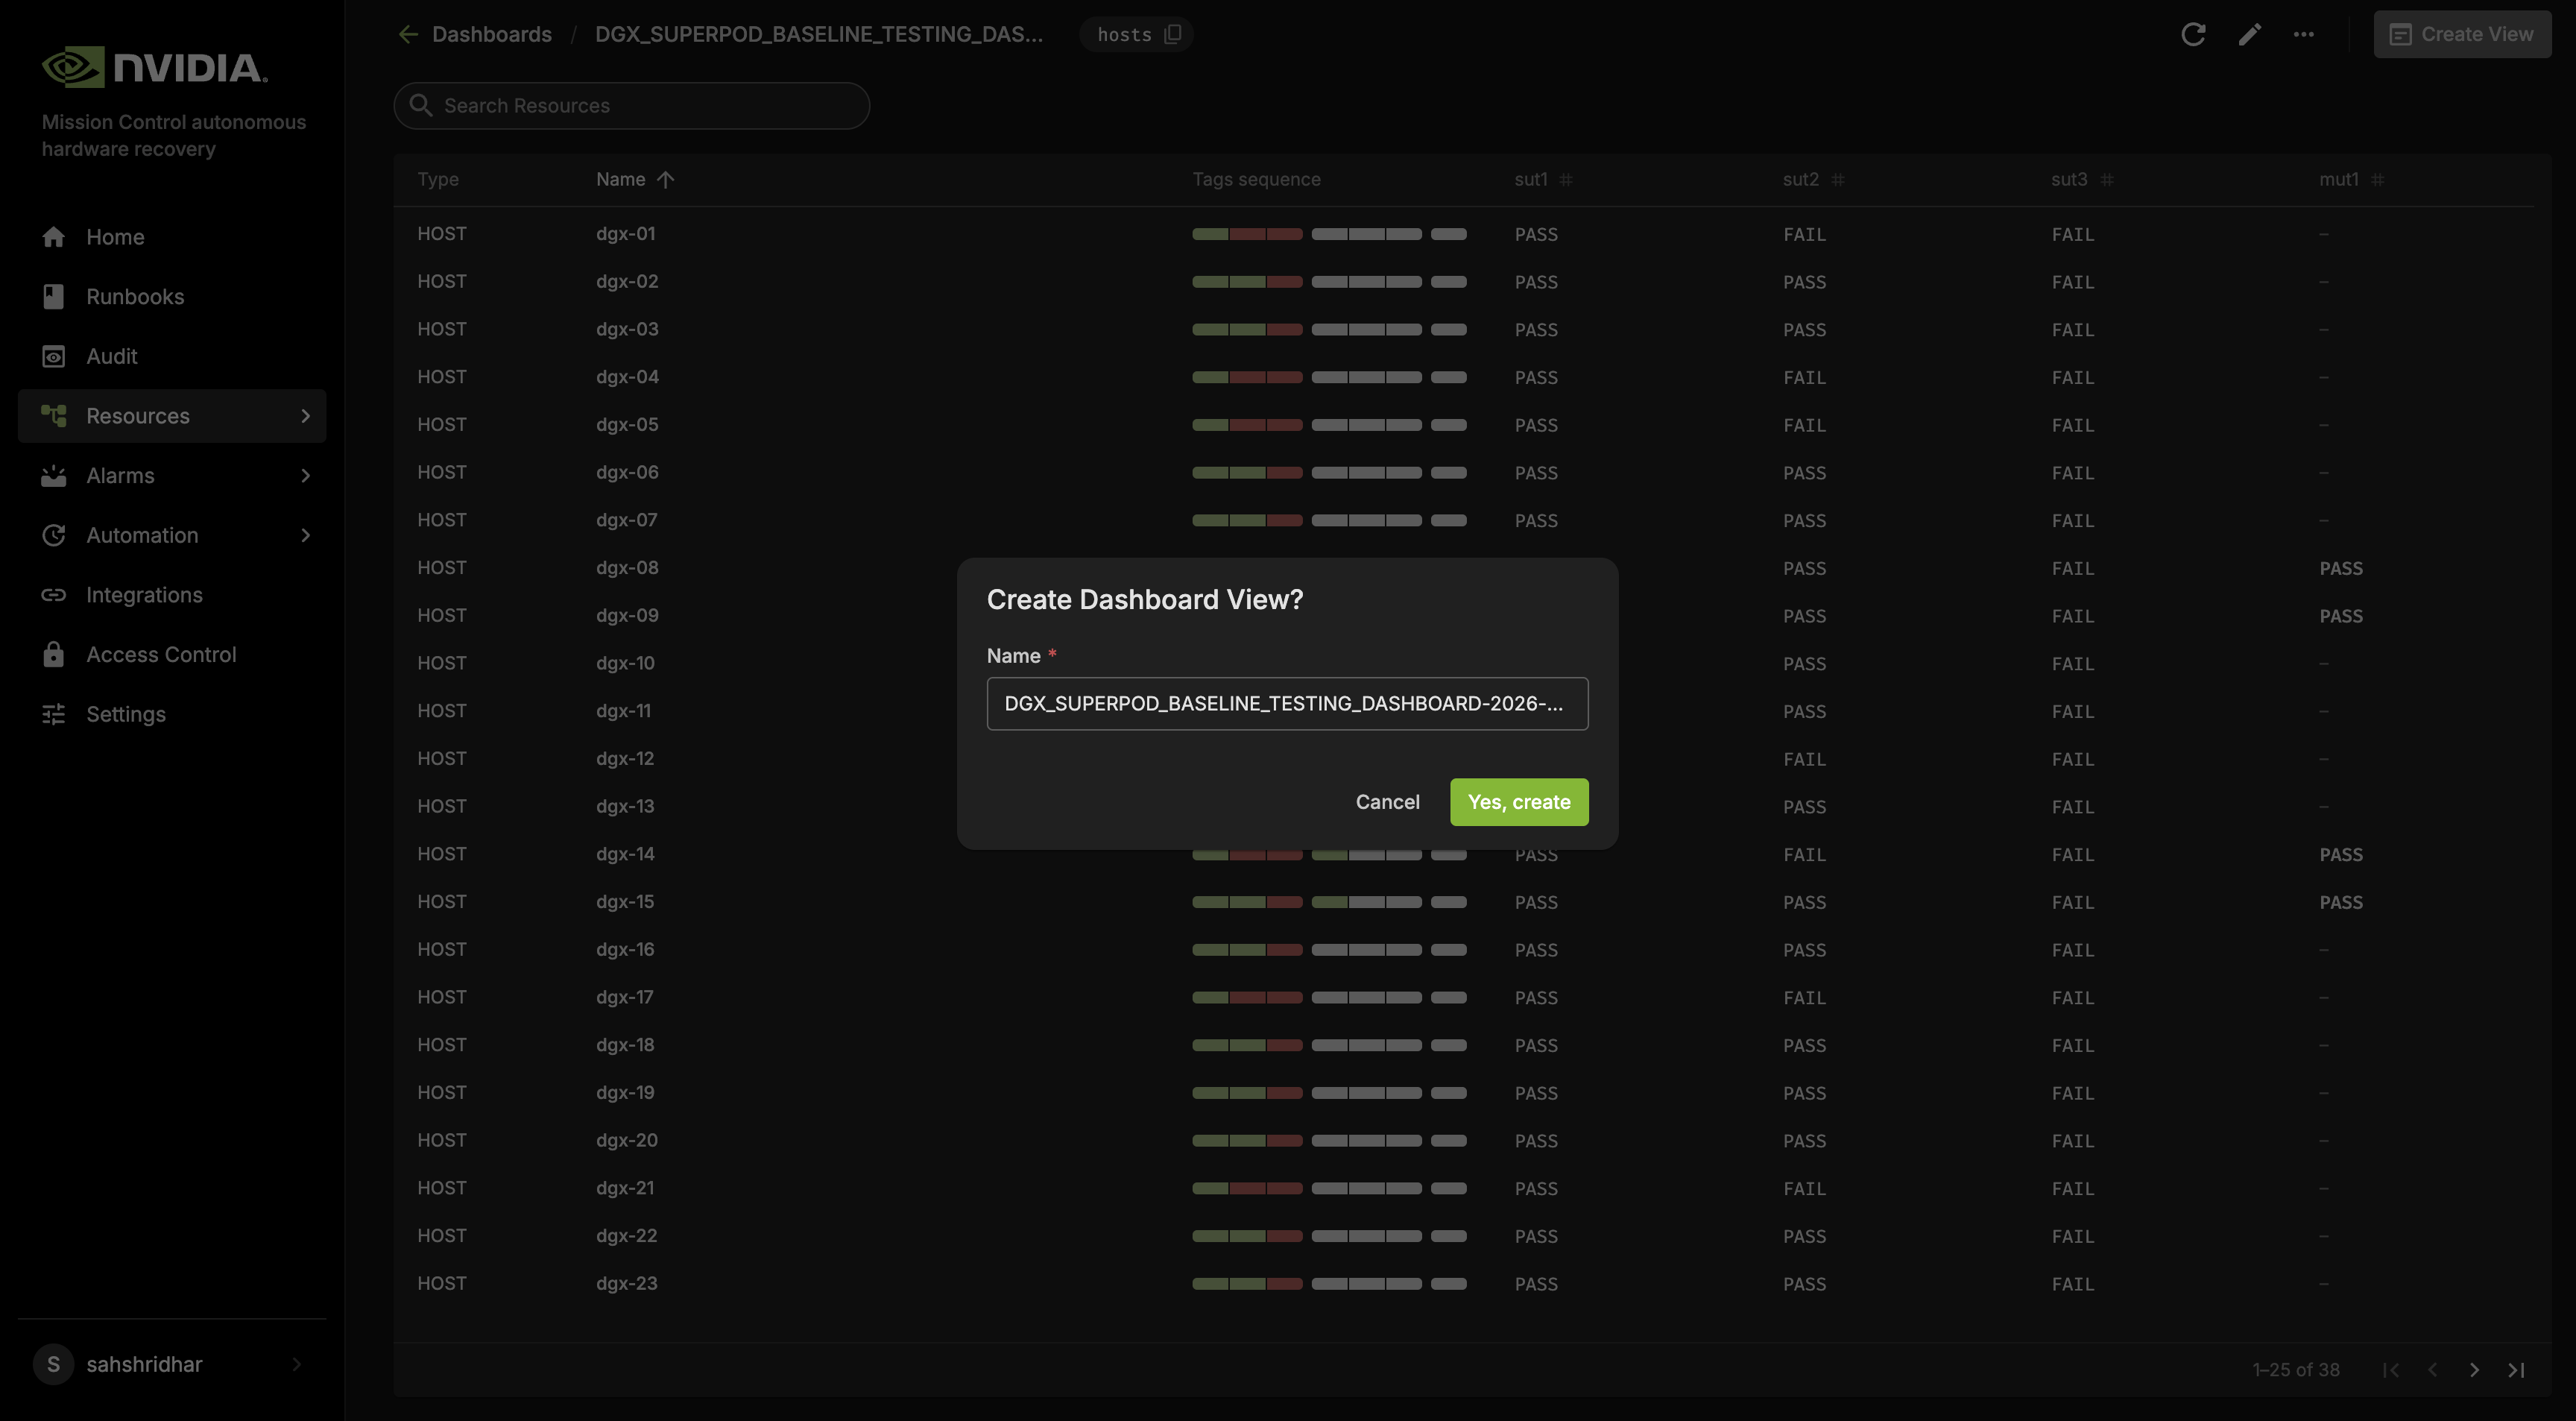Viewport: 2576px width, 1421px height.
Task: Expand the sahshridhar user menu chevron
Action: pos(296,1364)
